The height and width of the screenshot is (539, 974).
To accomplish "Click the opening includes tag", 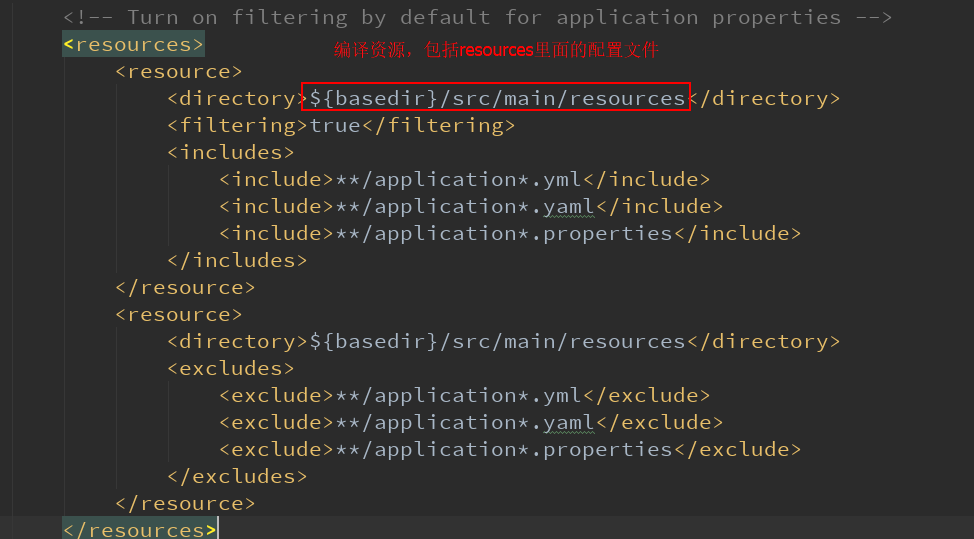I will pos(230,152).
